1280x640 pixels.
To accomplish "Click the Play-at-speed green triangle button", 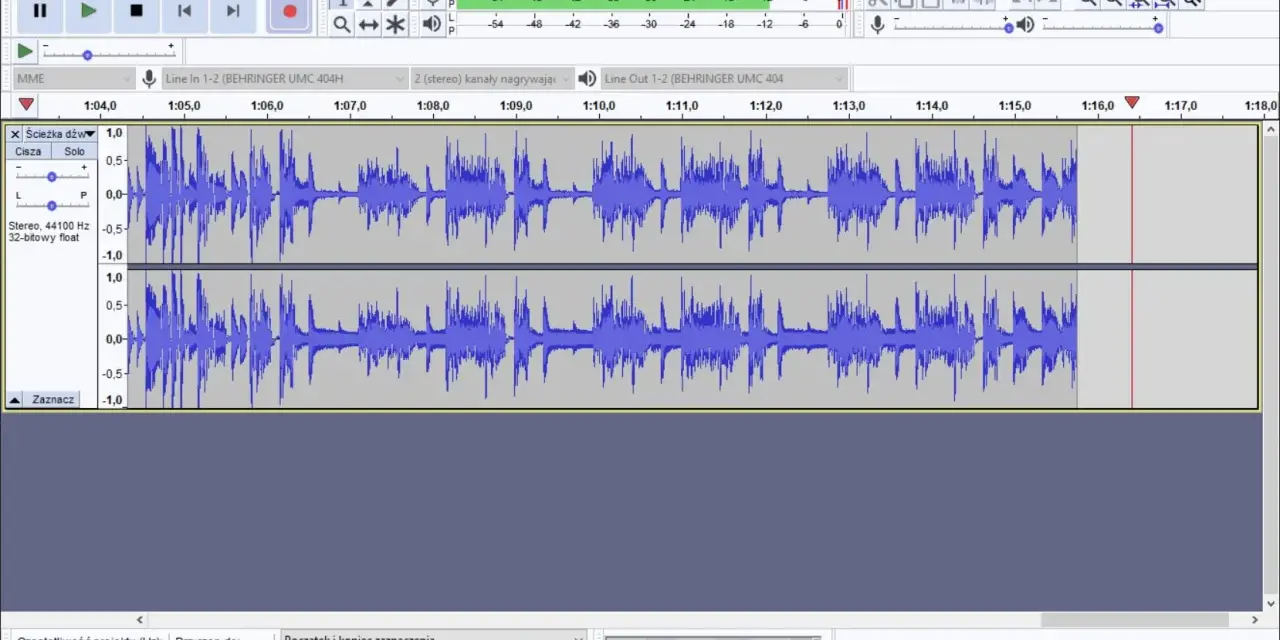I will tap(25, 51).
